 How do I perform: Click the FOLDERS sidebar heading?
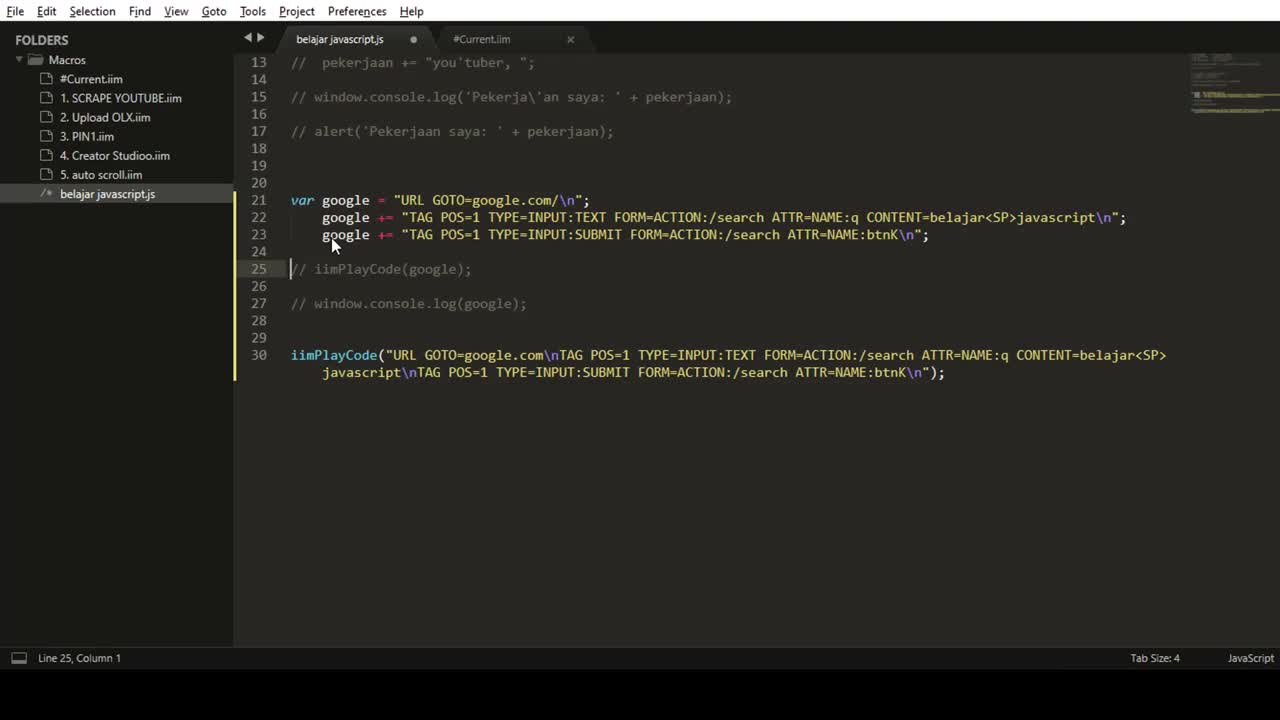click(x=42, y=40)
